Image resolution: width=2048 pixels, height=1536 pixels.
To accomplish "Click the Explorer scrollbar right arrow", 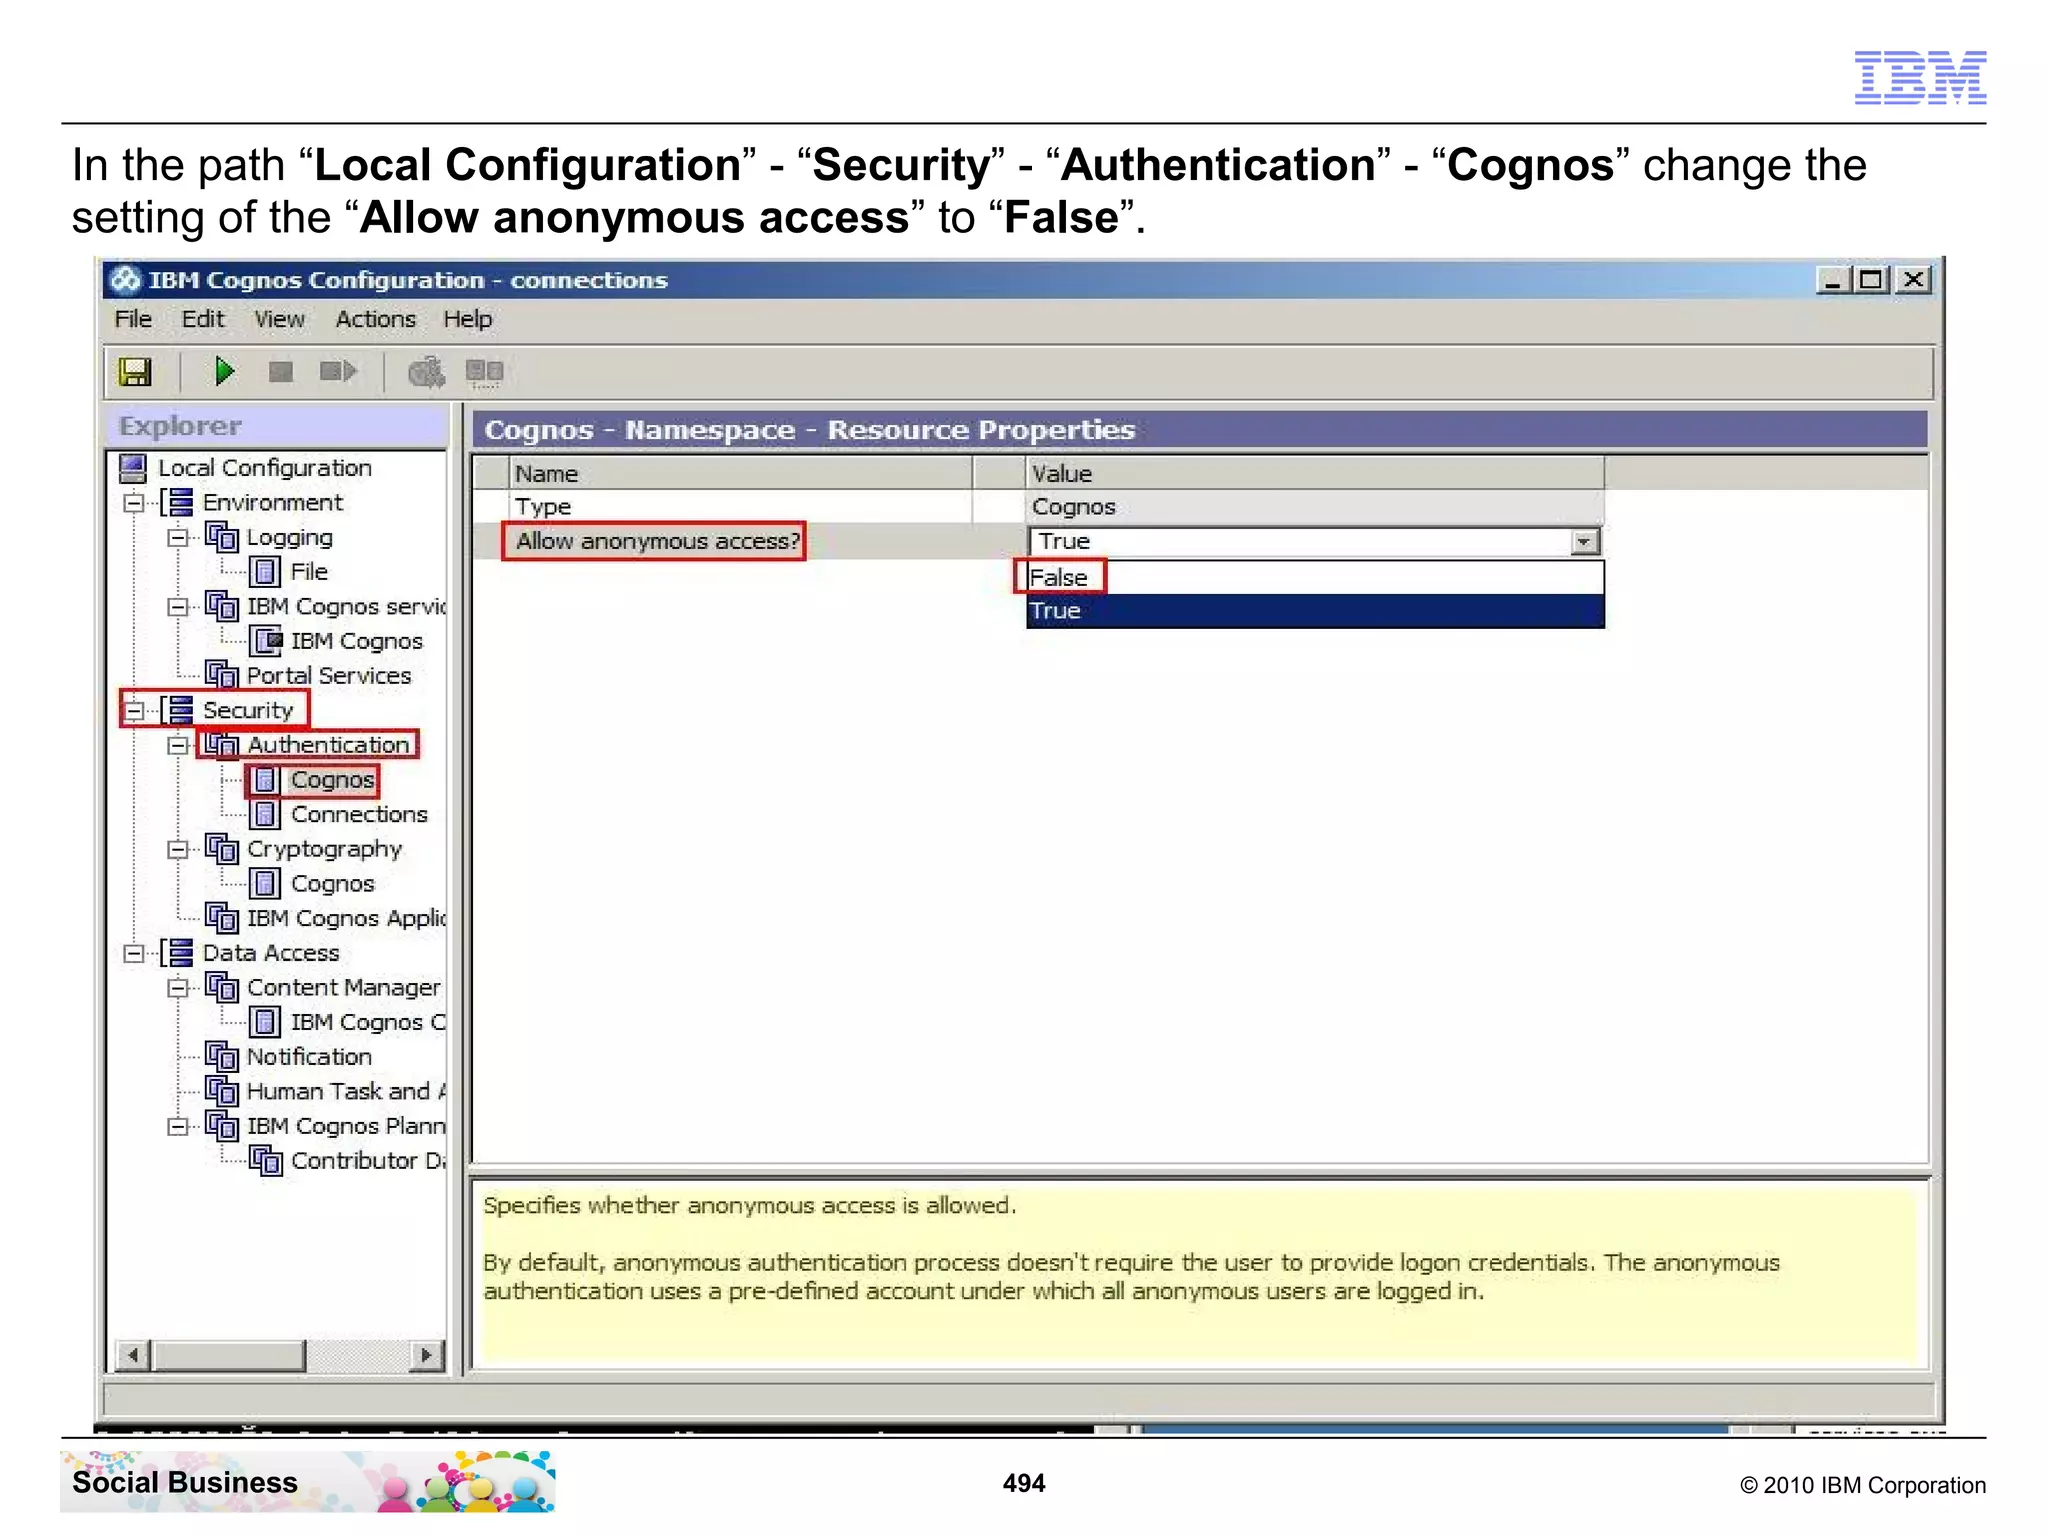I will (427, 1356).
